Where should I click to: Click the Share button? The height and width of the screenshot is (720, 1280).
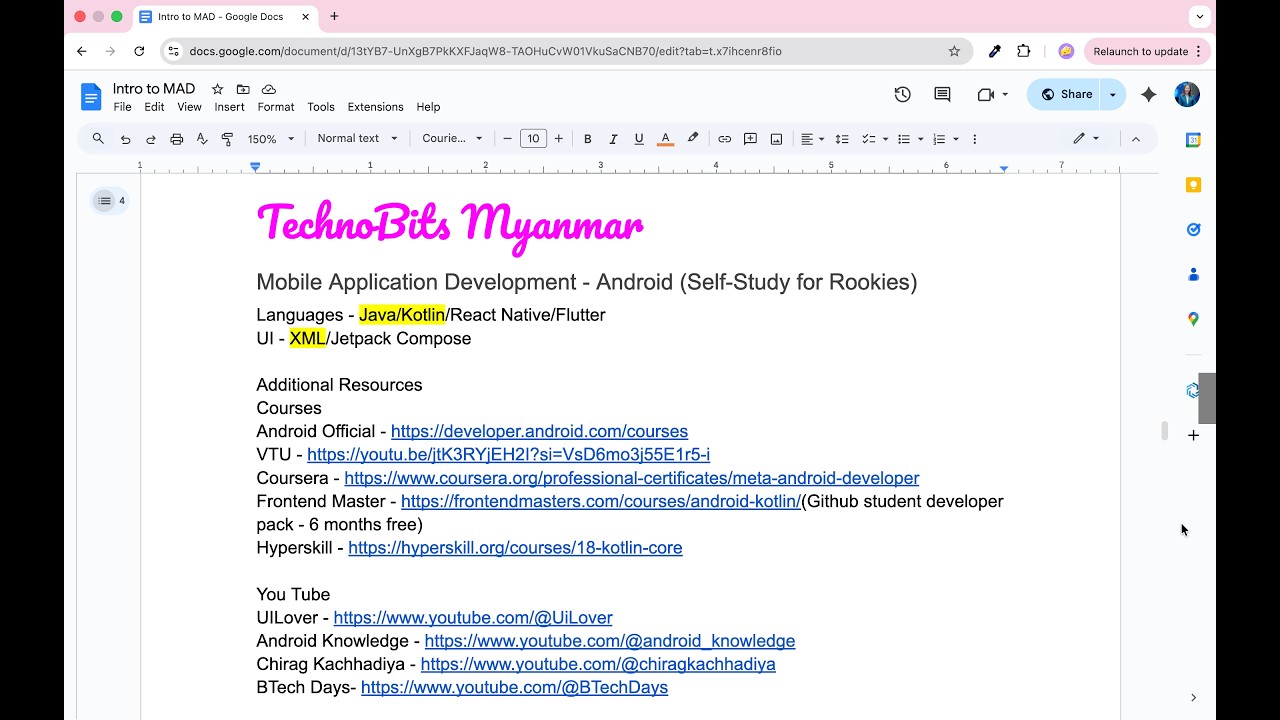point(1065,94)
